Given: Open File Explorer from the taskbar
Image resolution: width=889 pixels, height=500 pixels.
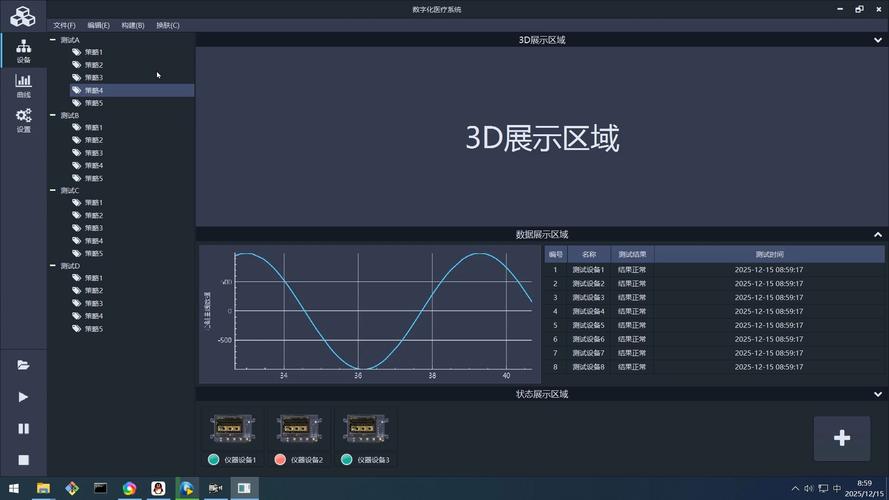Looking at the screenshot, I should tap(43, 488).
